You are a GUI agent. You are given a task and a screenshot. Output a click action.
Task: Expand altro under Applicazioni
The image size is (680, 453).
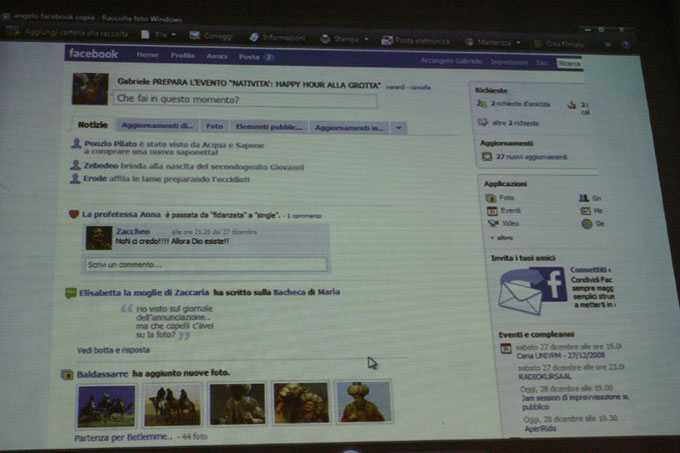[502, 237]
